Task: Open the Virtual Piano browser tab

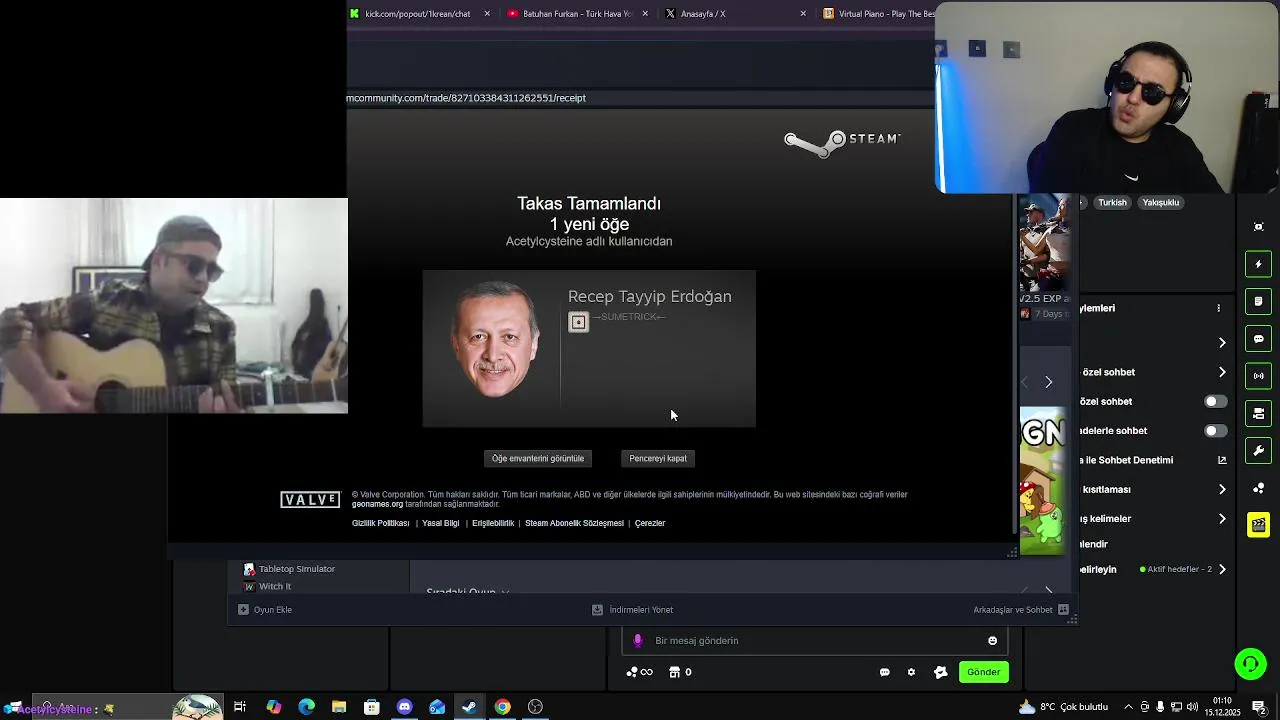Action: click(878, 14)
